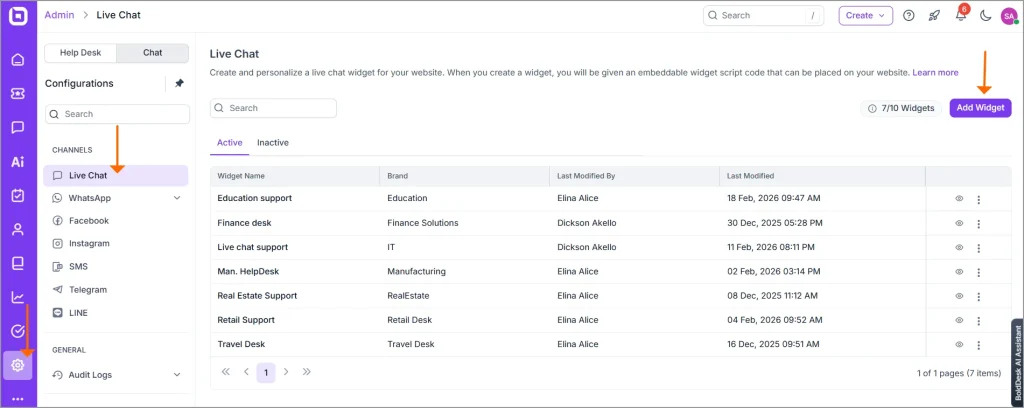Preview the Travel Desk widget

click(959, 344)
